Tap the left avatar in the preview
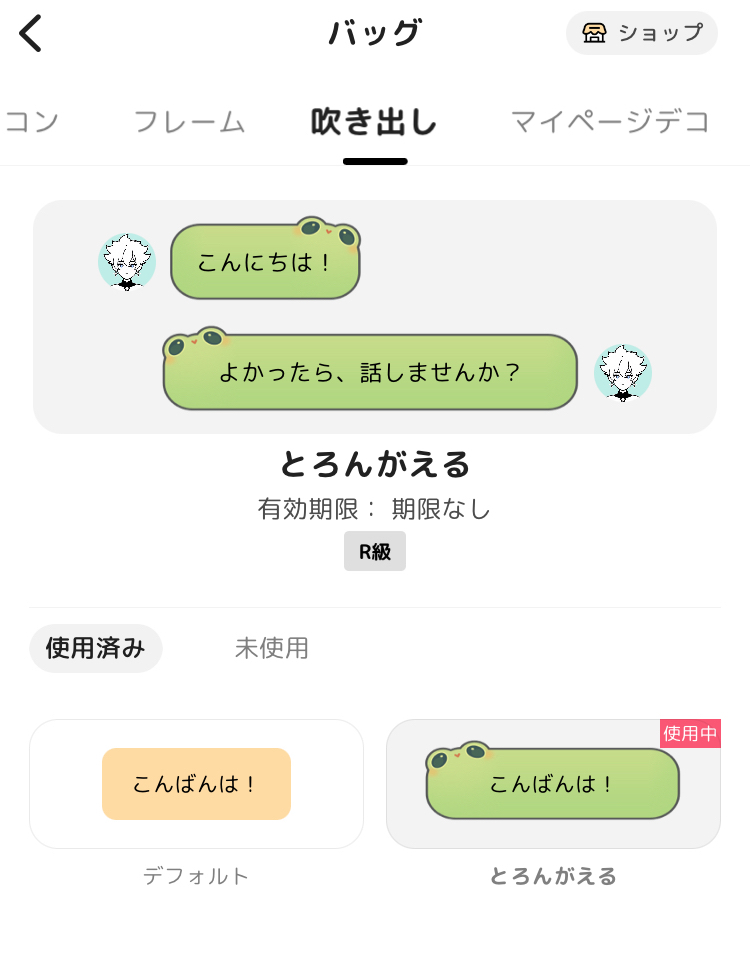The height and width of the screenshot is (960, 750). coord(127,262)
